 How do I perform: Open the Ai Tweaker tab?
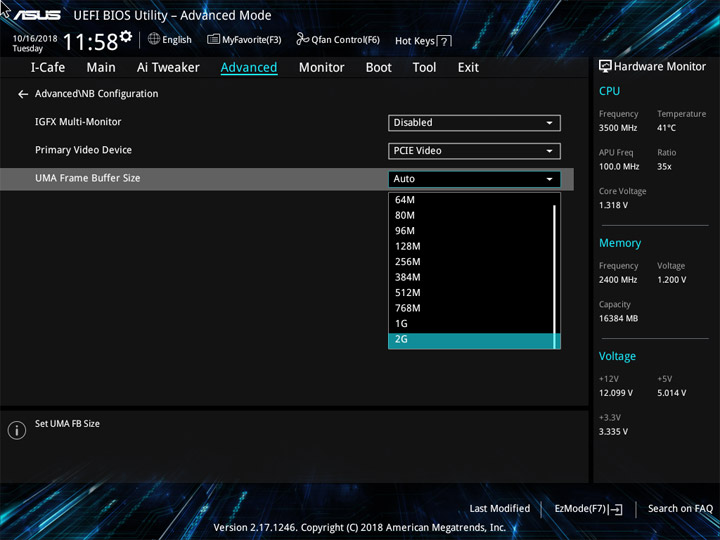click(168, 68)
